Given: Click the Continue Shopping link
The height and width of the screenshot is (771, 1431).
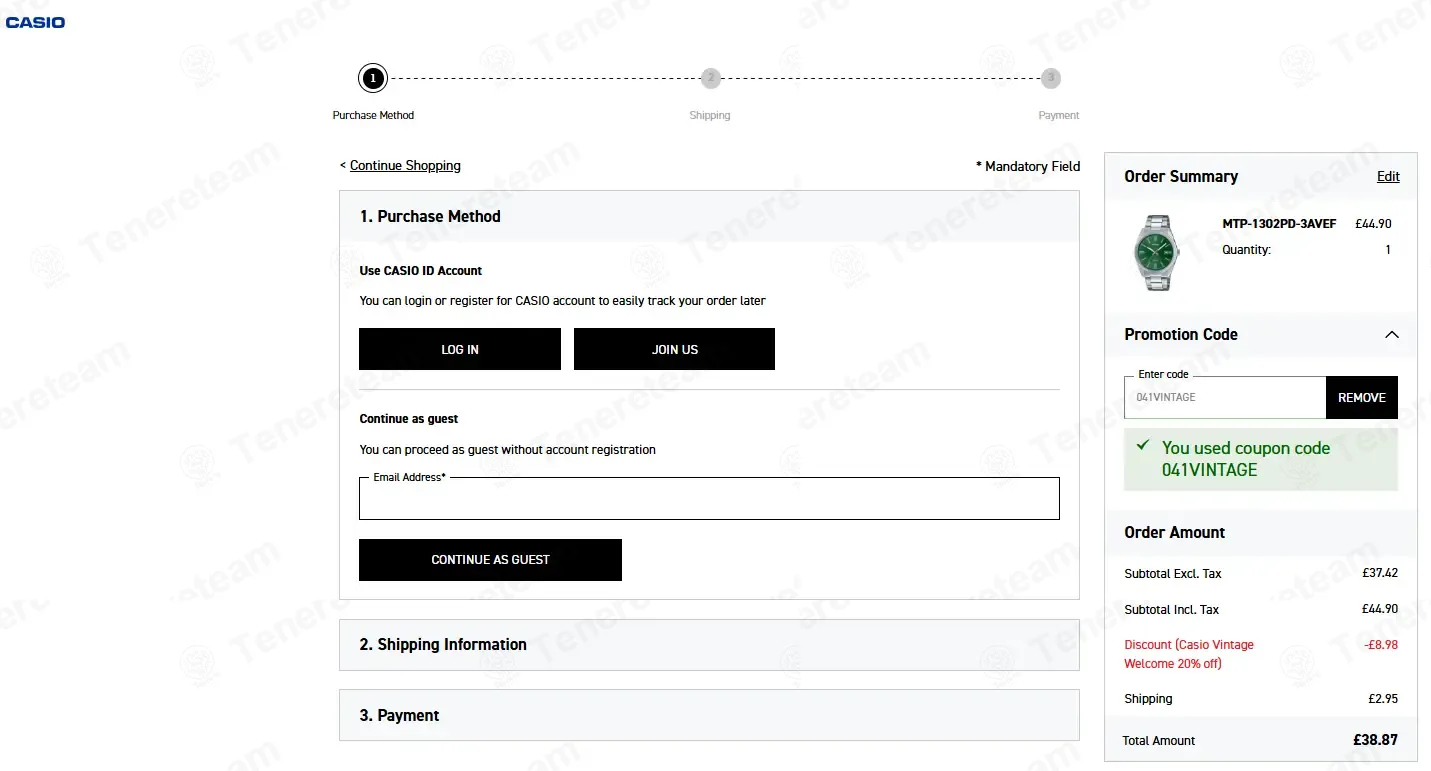Looking at the screenshot, I should pos(405,166).
